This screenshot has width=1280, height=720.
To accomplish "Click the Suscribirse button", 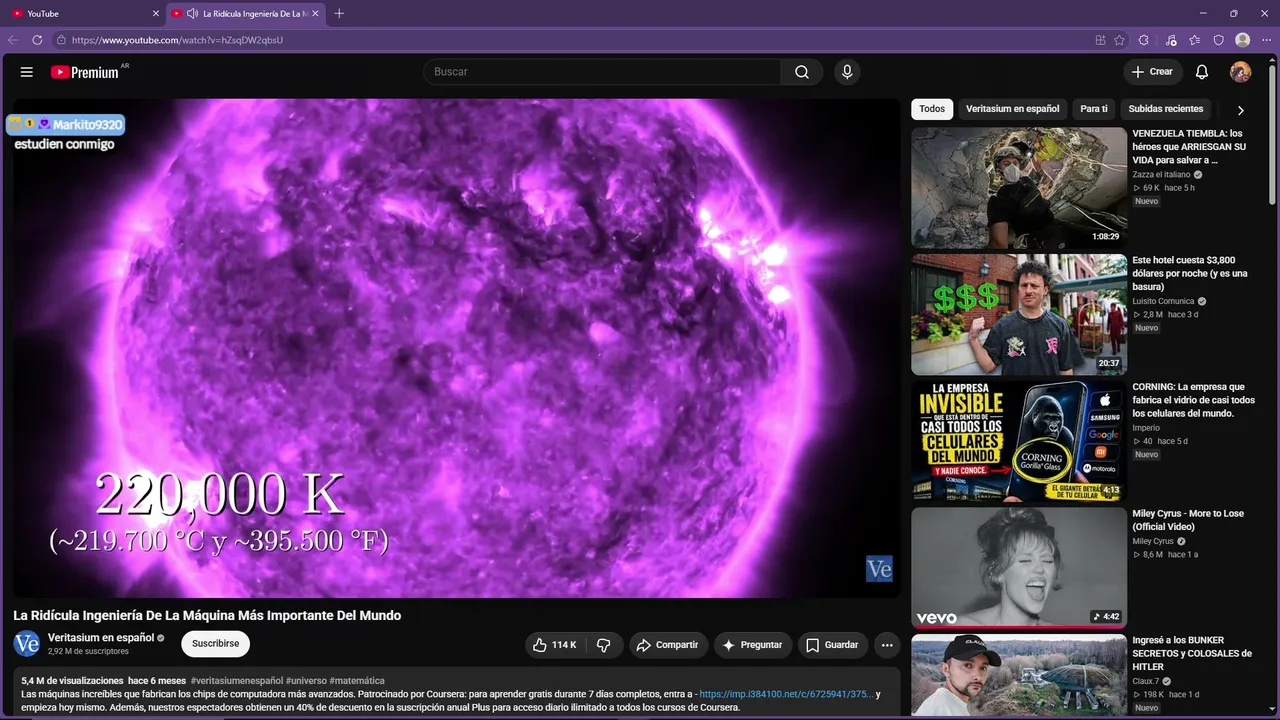I will pos(215,644).
